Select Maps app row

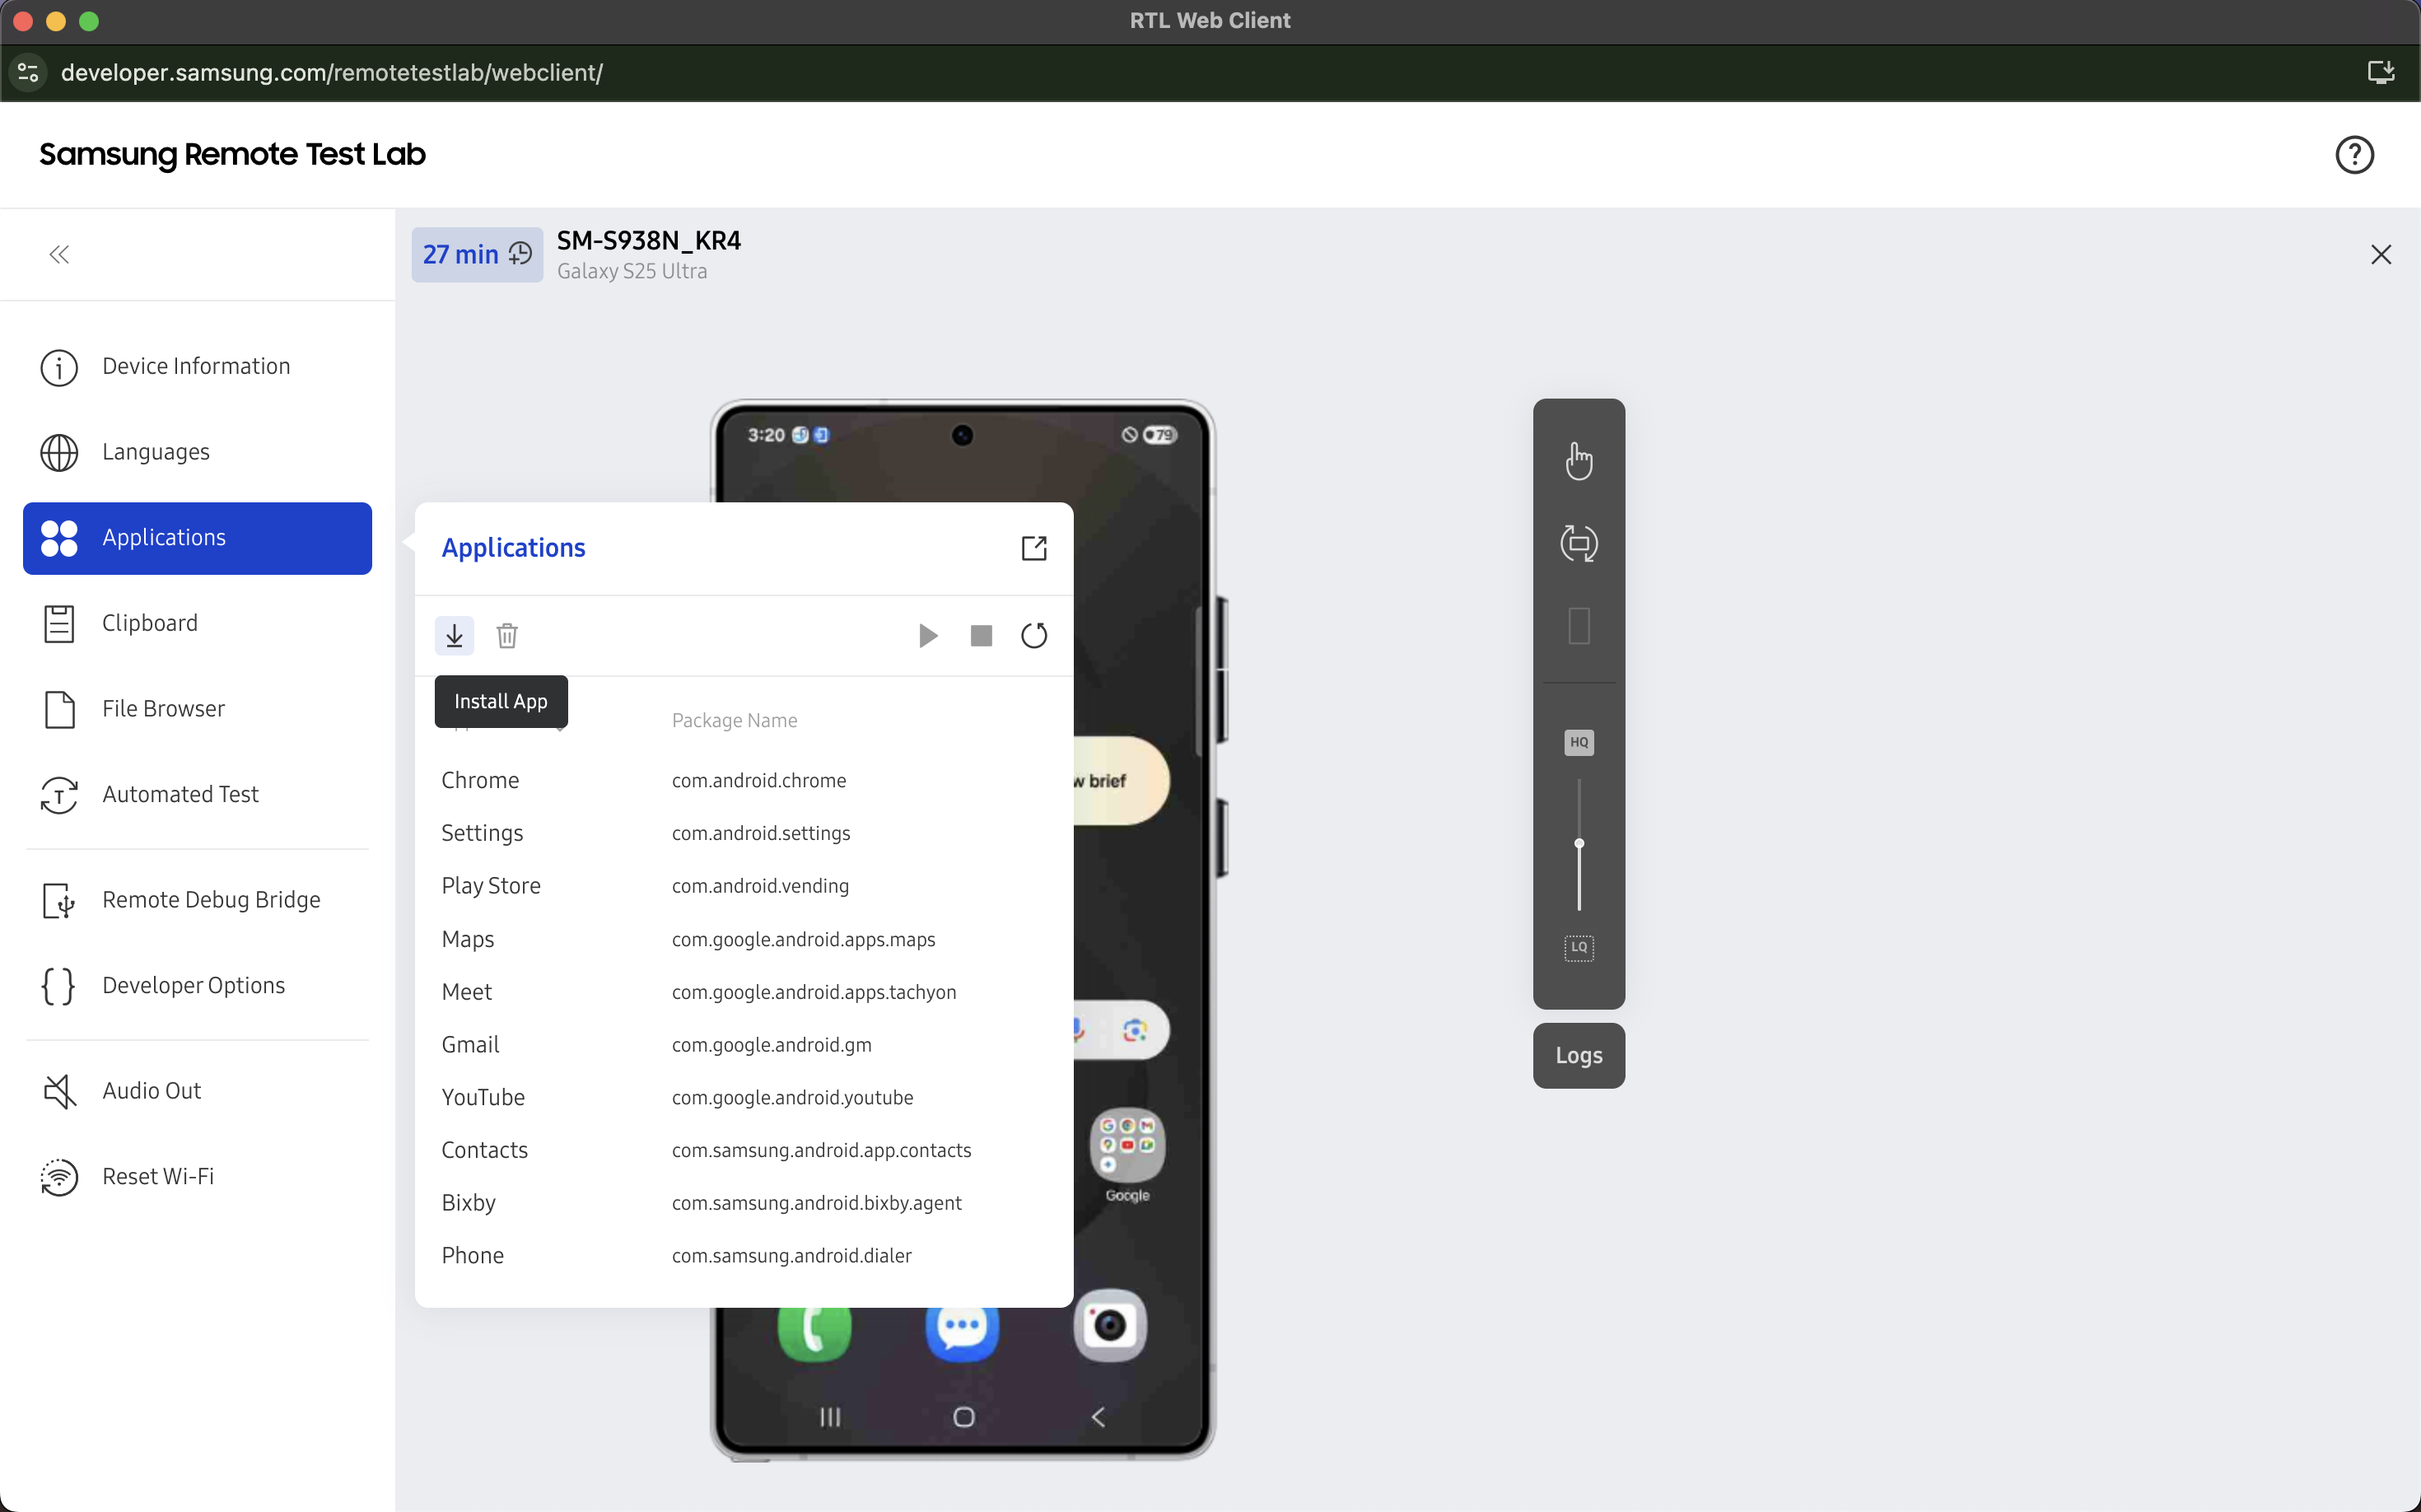[x=744, y=940]
